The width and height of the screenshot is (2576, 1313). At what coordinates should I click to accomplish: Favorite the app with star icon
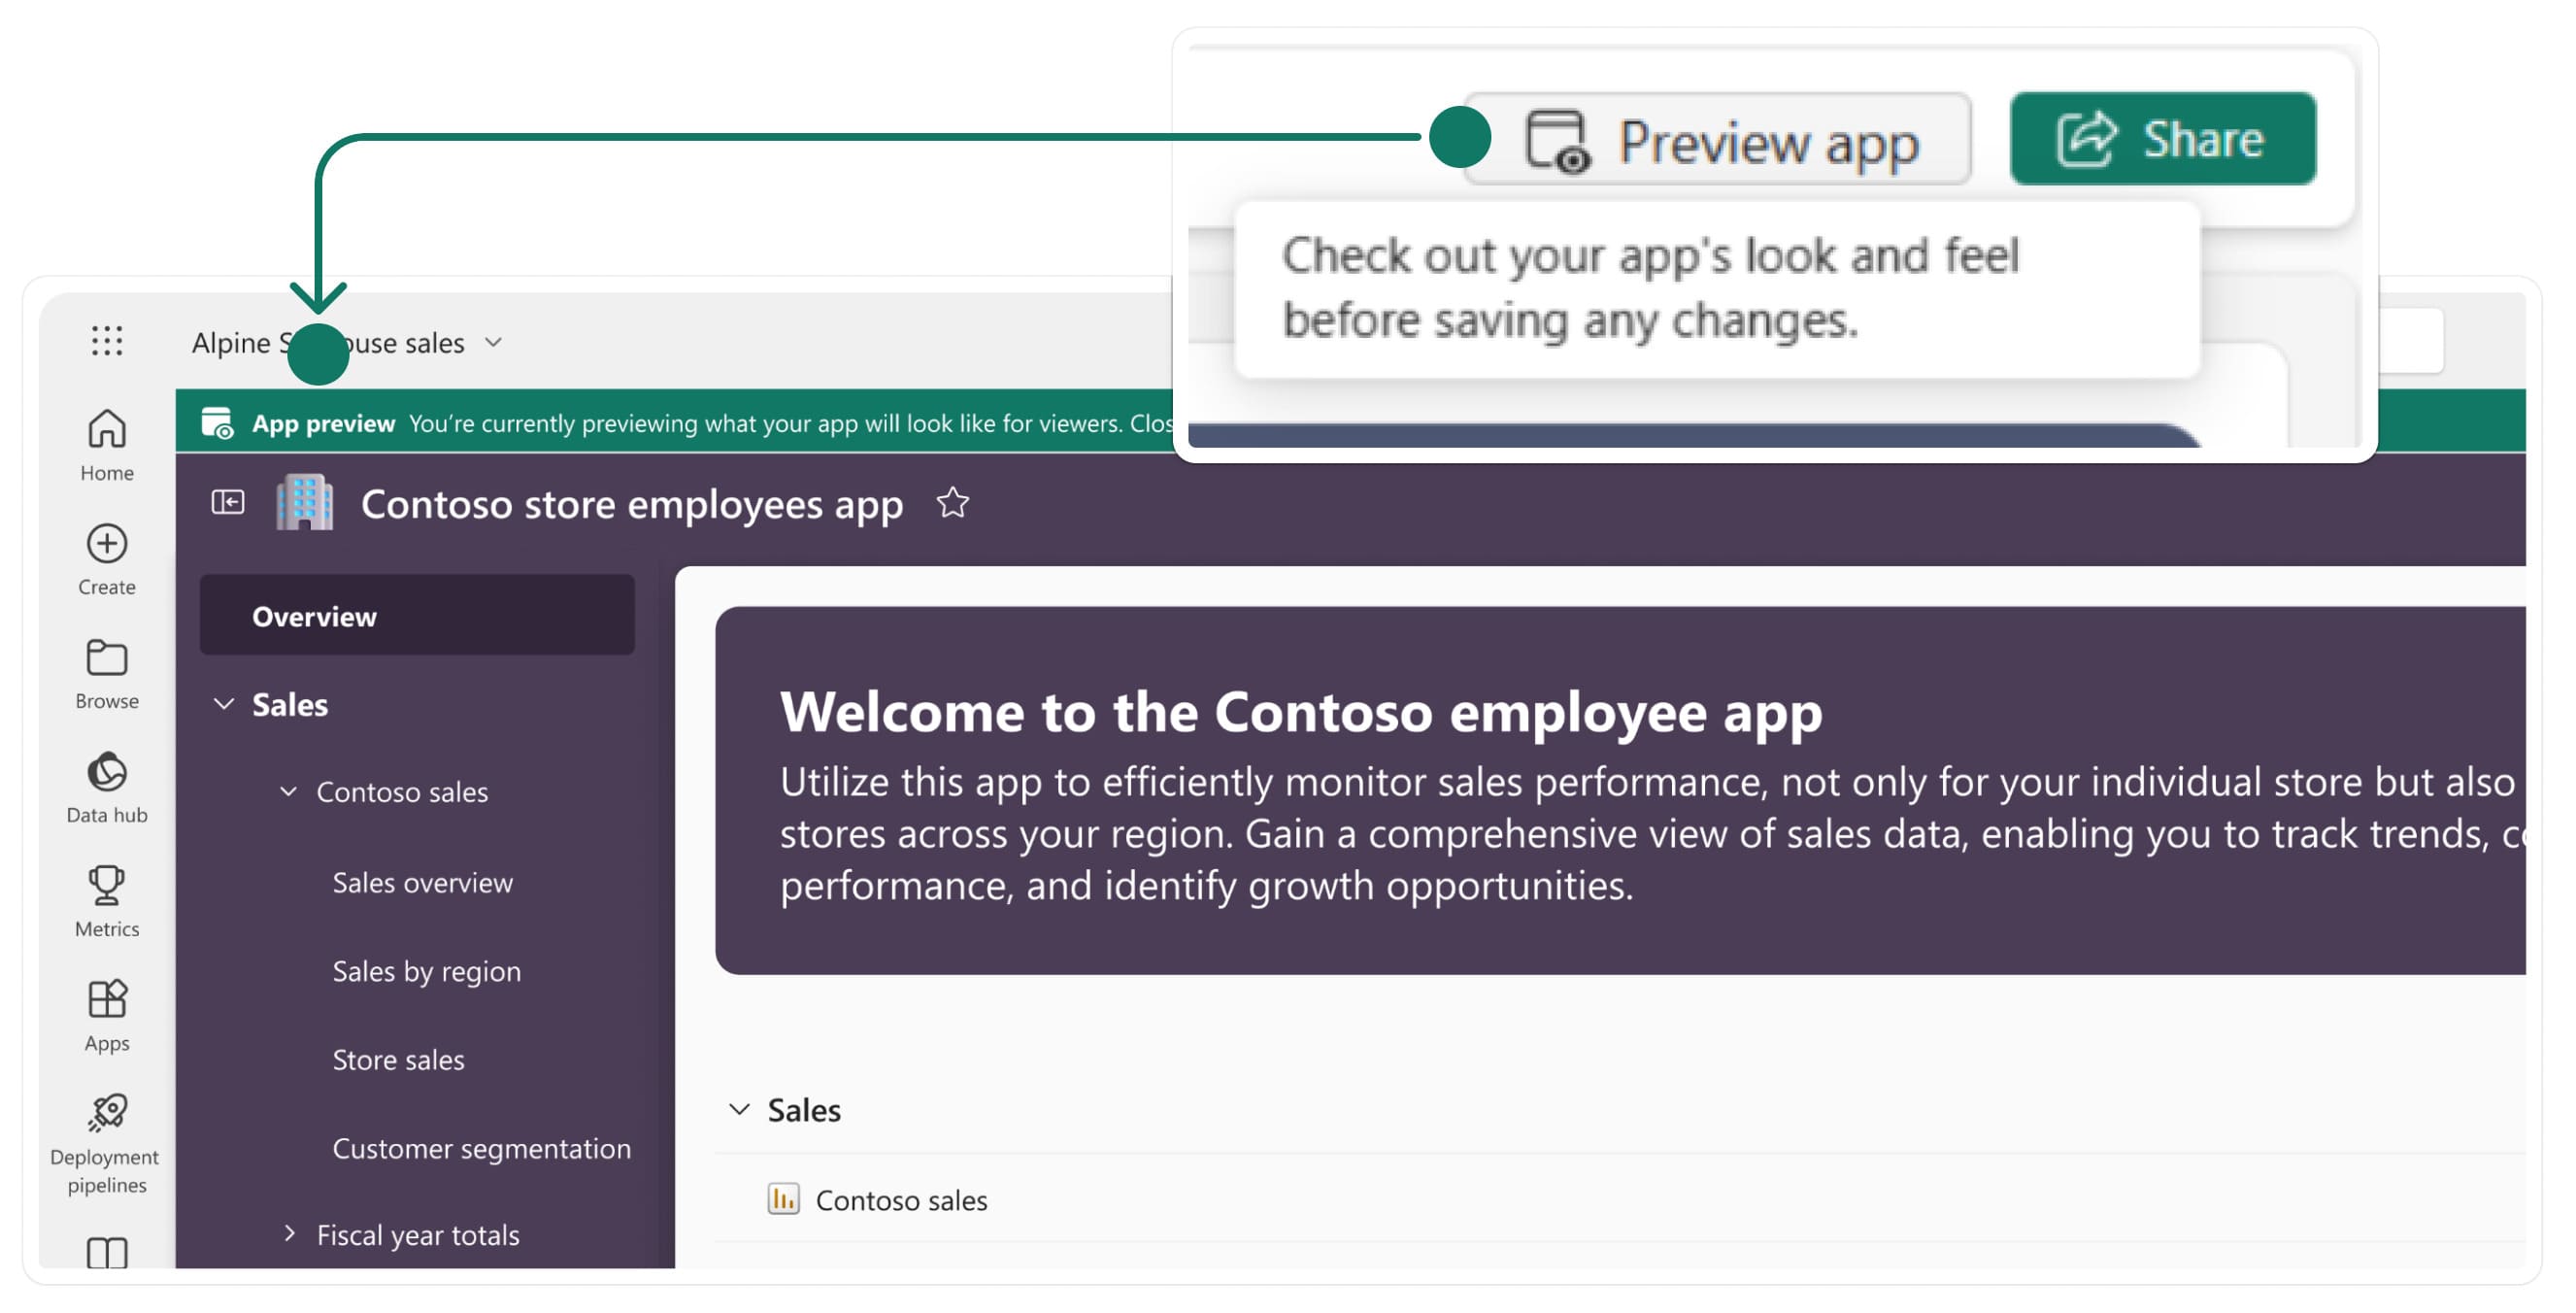coord(952,503)
